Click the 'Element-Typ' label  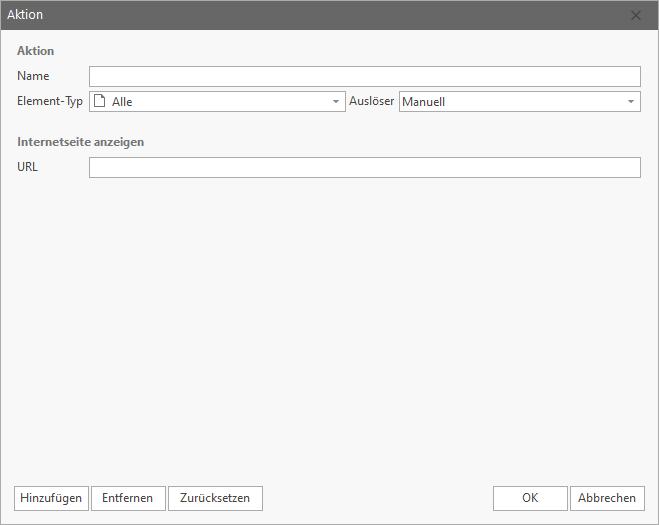(50, 101)
